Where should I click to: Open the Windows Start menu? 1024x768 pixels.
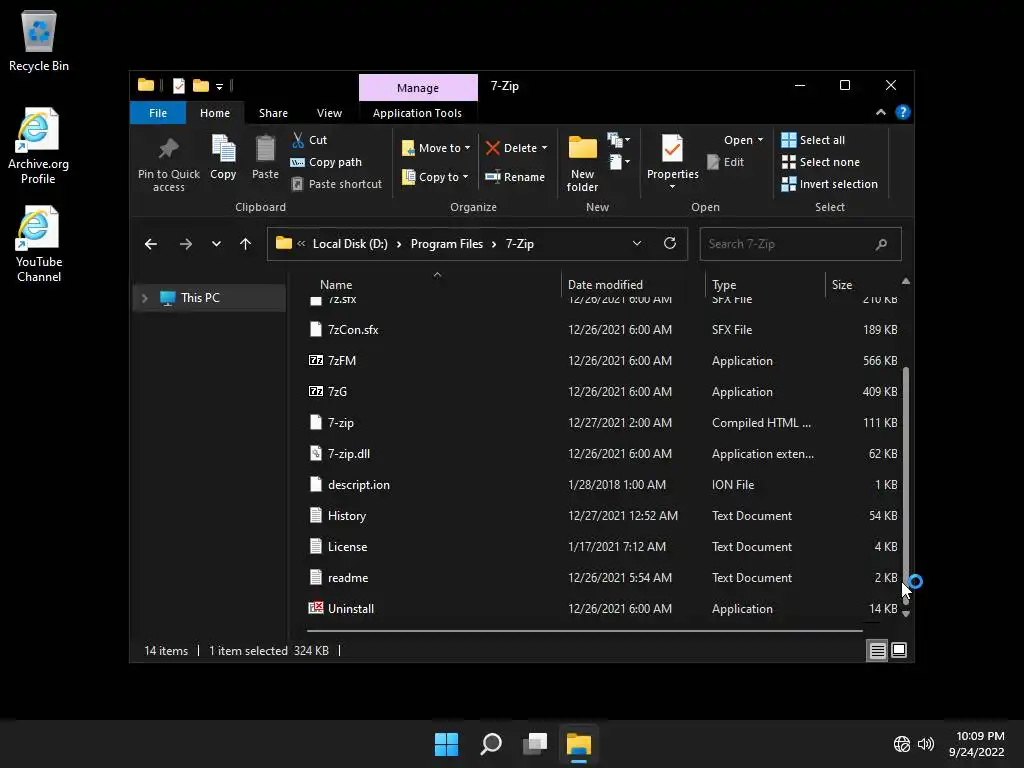coord(447,744)
